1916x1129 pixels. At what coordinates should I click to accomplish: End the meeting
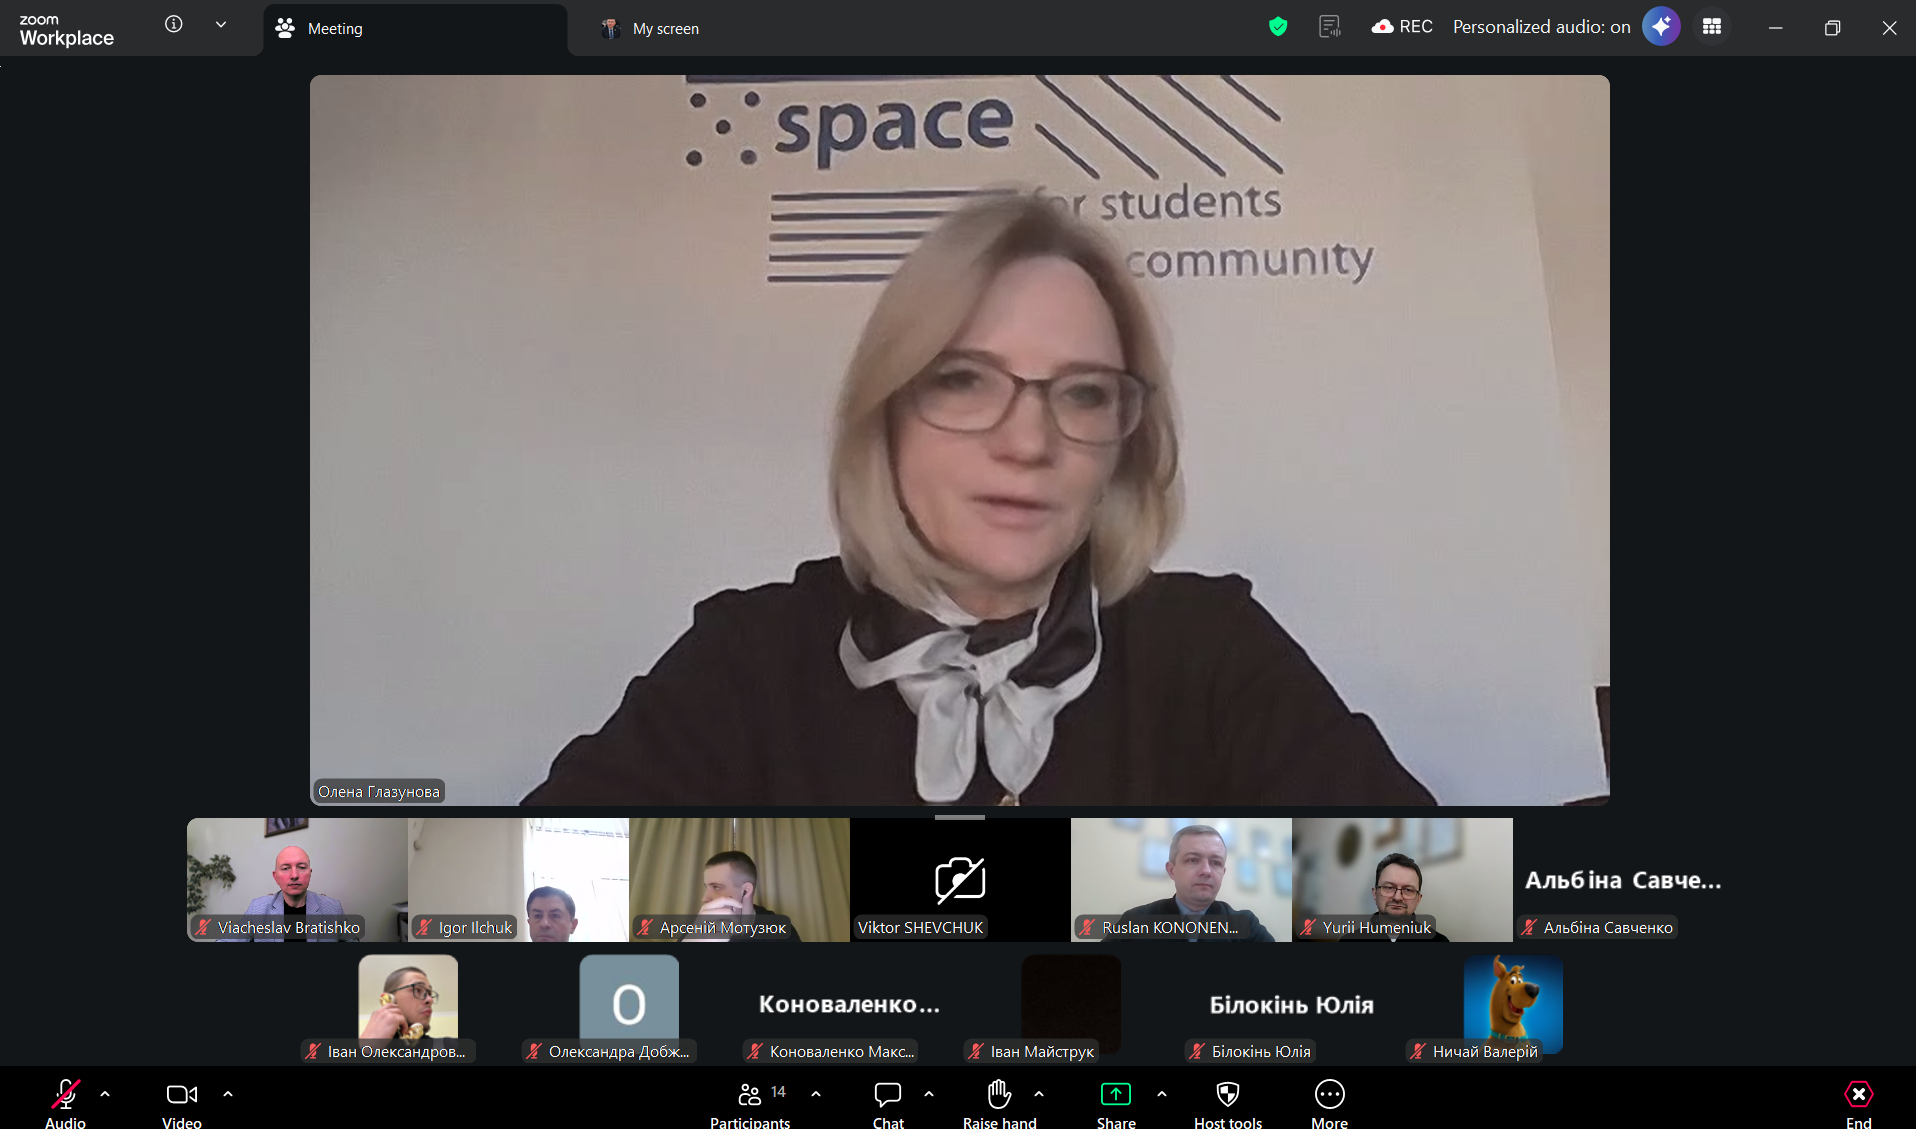pyautogui.click(x=1859, y=1103)
